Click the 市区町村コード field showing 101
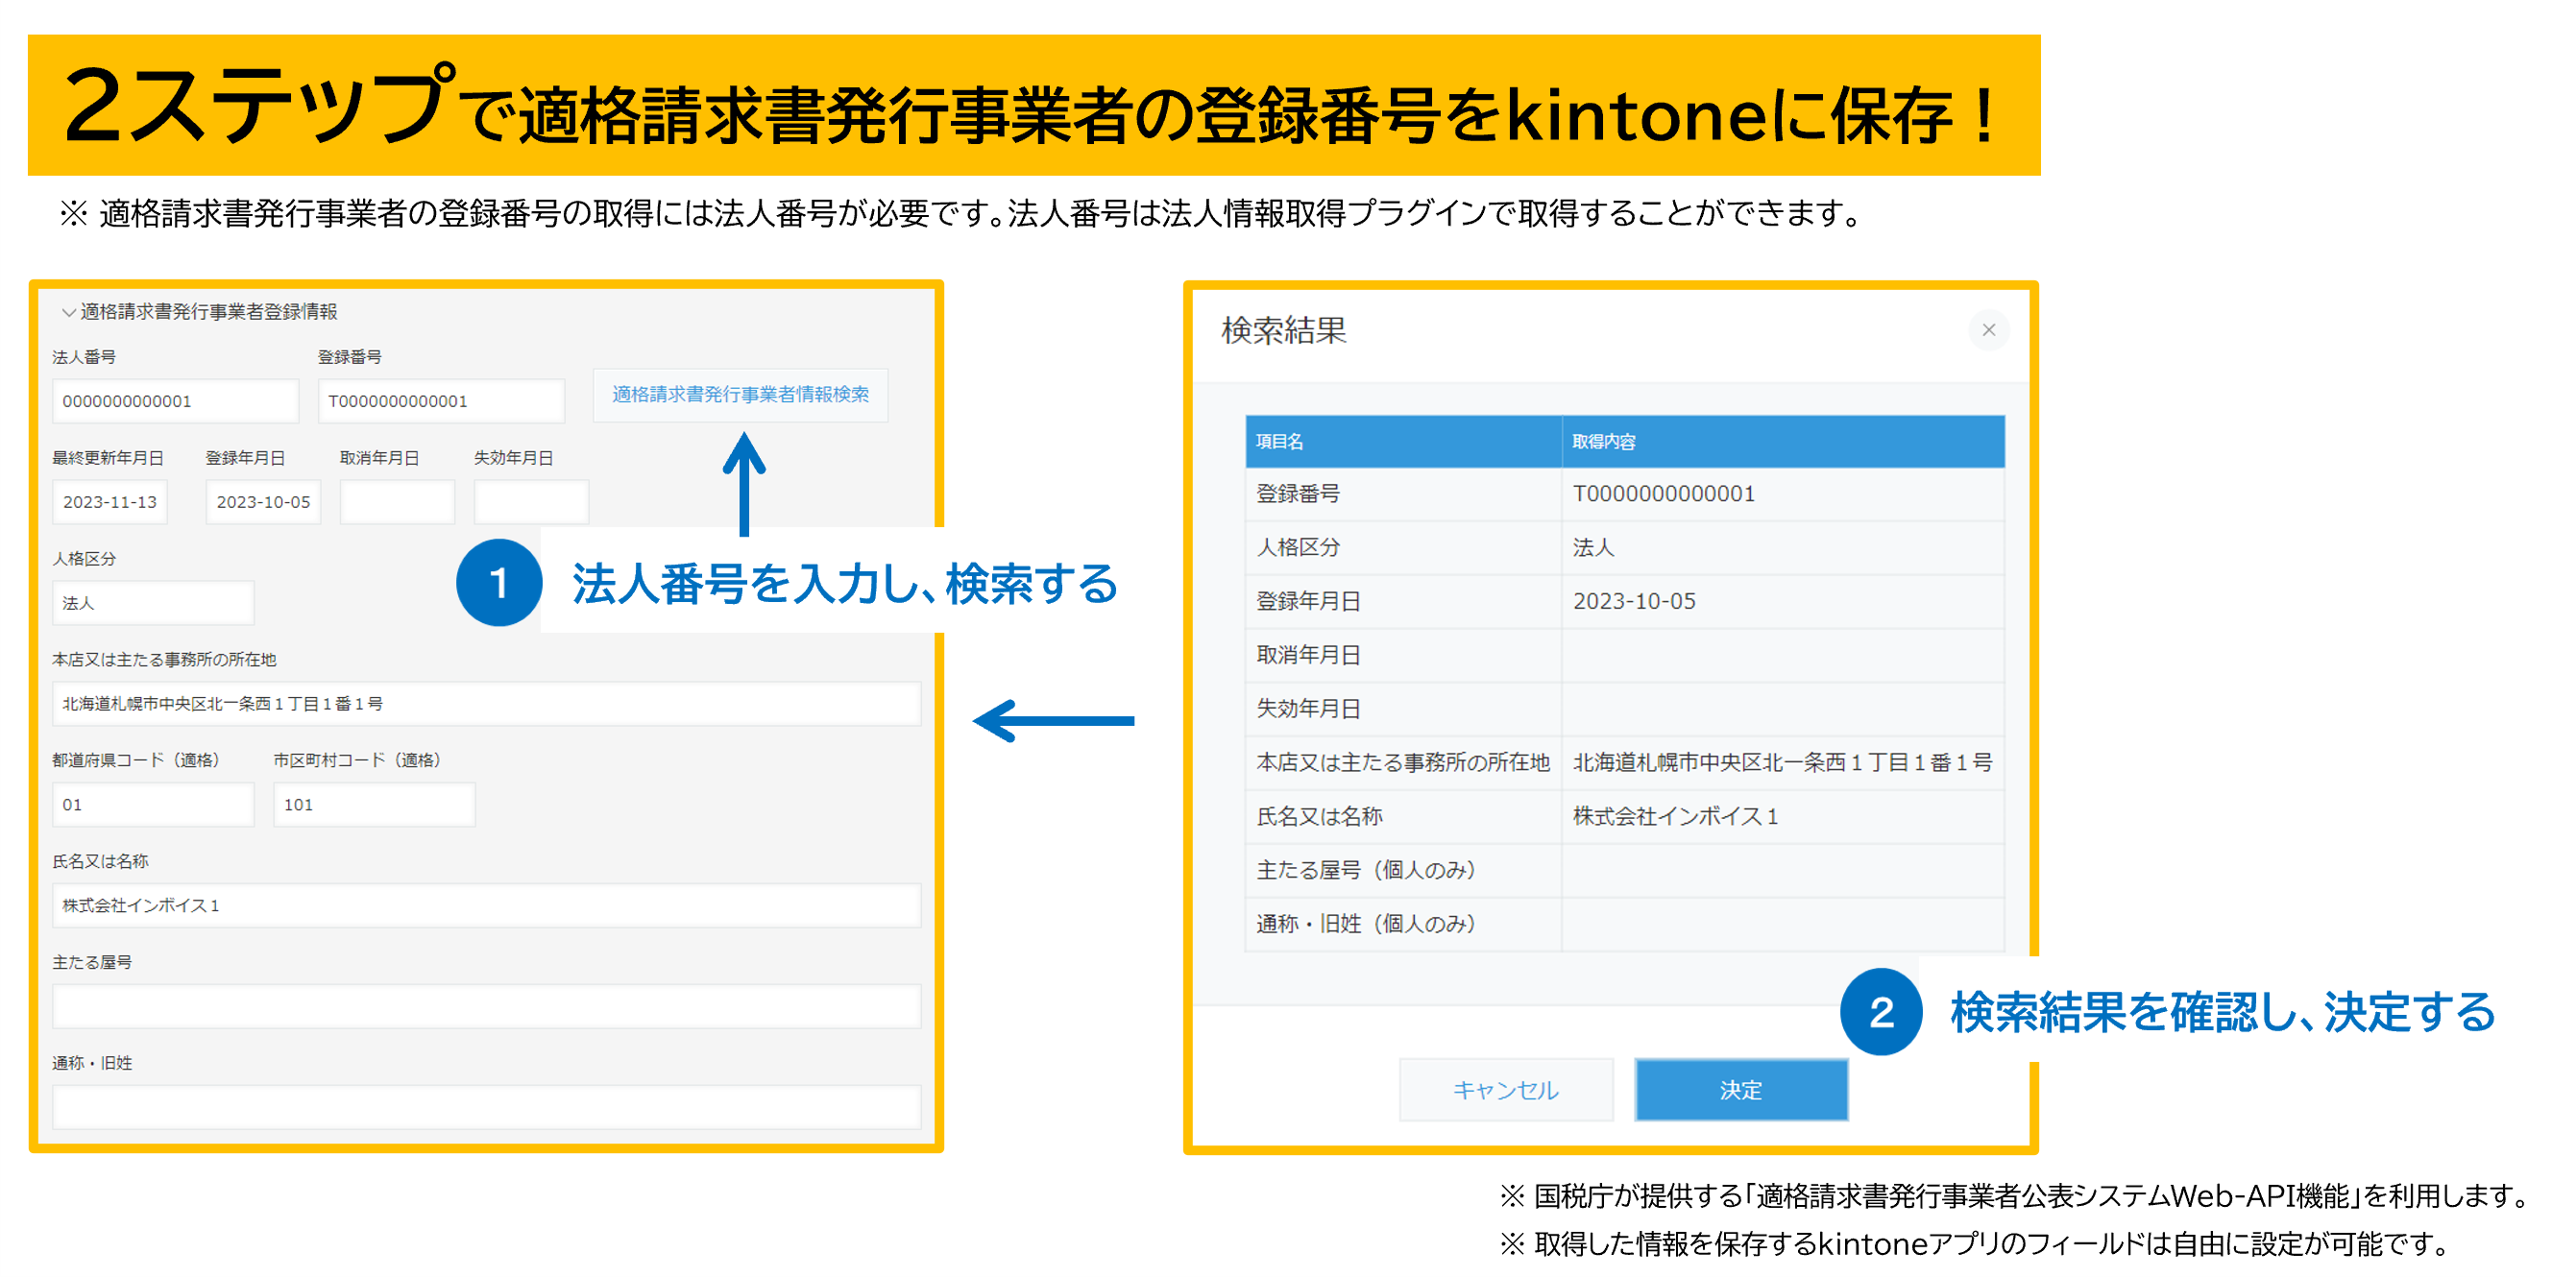This screenshot has height=1277, width=2576. coord(374,805)
